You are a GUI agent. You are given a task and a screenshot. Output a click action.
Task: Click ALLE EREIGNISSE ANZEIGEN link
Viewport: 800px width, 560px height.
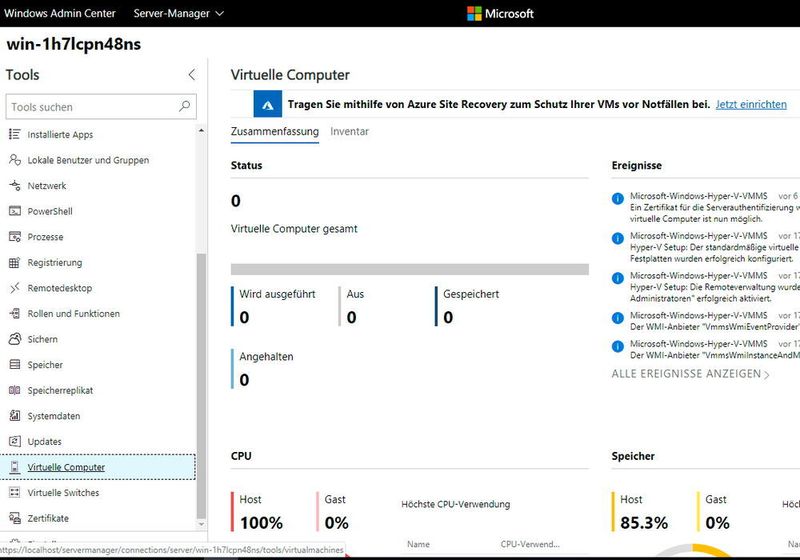[686, 374]
